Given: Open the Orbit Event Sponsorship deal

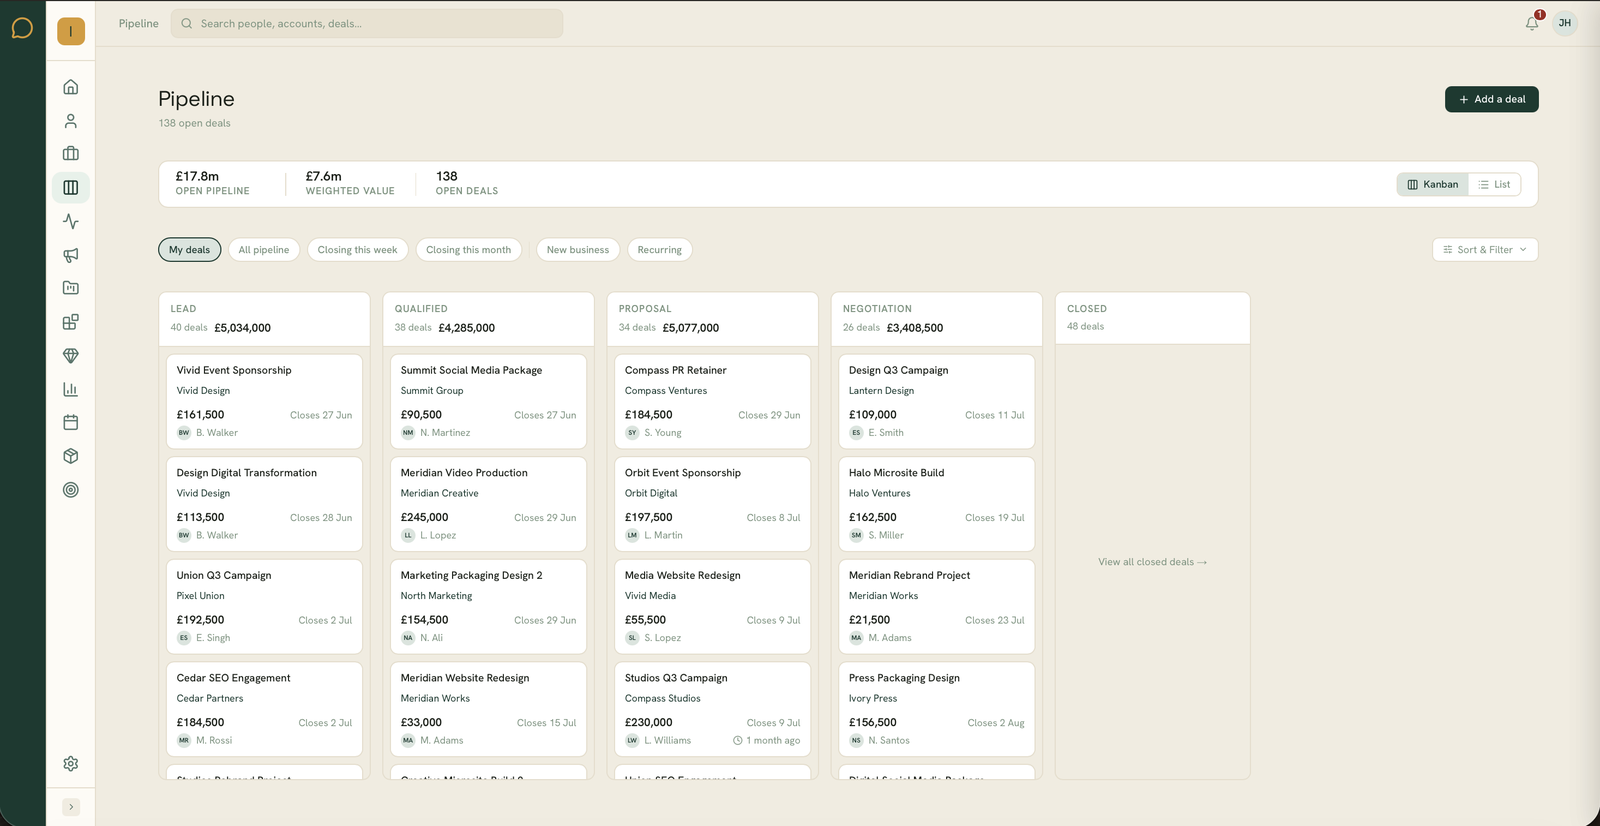Looking at the screenshot, I should (712, 504).
